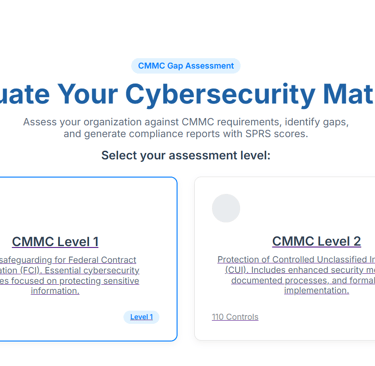This screenshot has width=375, height=366.
Task: Click 'documented processes, and formal' description line
Action: (x=303, y=280)
